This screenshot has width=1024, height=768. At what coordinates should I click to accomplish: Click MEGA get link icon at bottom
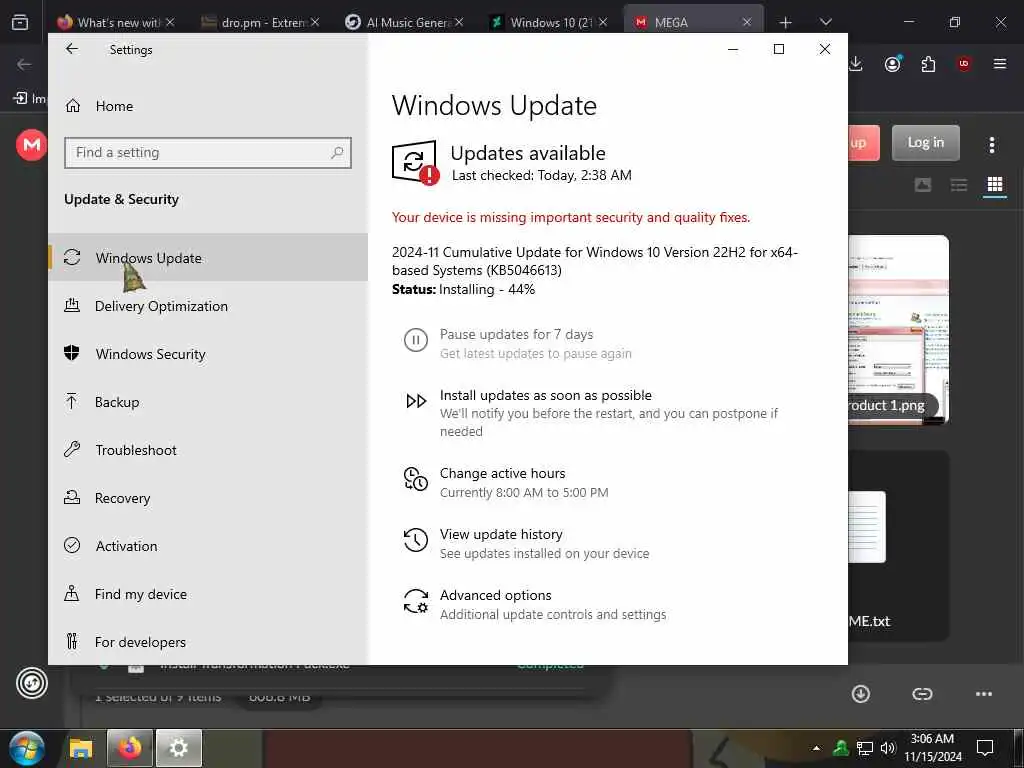[922, 694]
